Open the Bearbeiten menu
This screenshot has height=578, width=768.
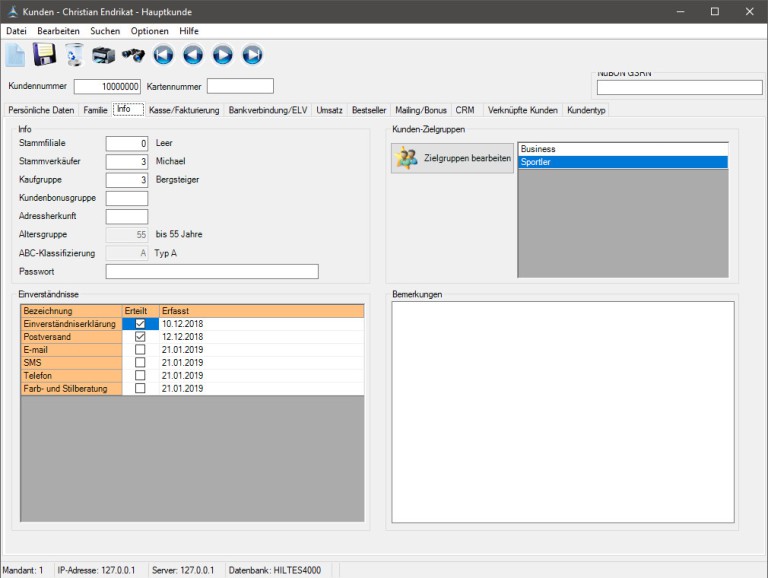coord(58,31)
